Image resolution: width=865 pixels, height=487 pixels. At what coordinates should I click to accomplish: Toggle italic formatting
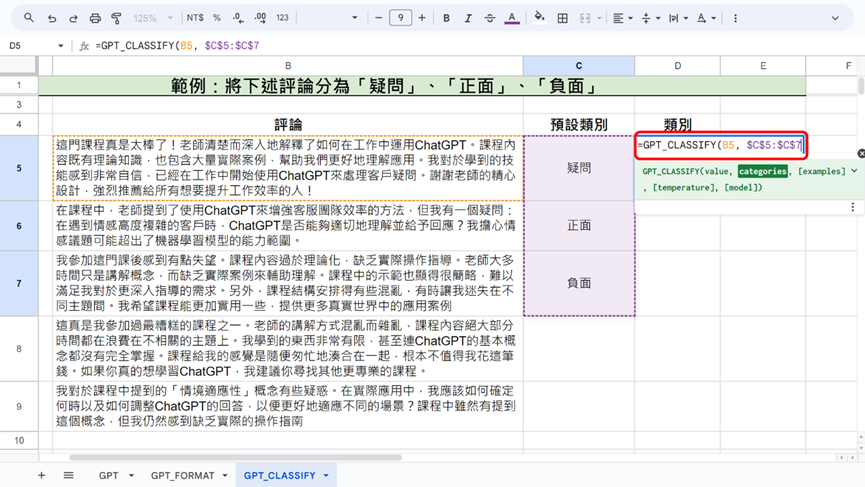(468, 18)
